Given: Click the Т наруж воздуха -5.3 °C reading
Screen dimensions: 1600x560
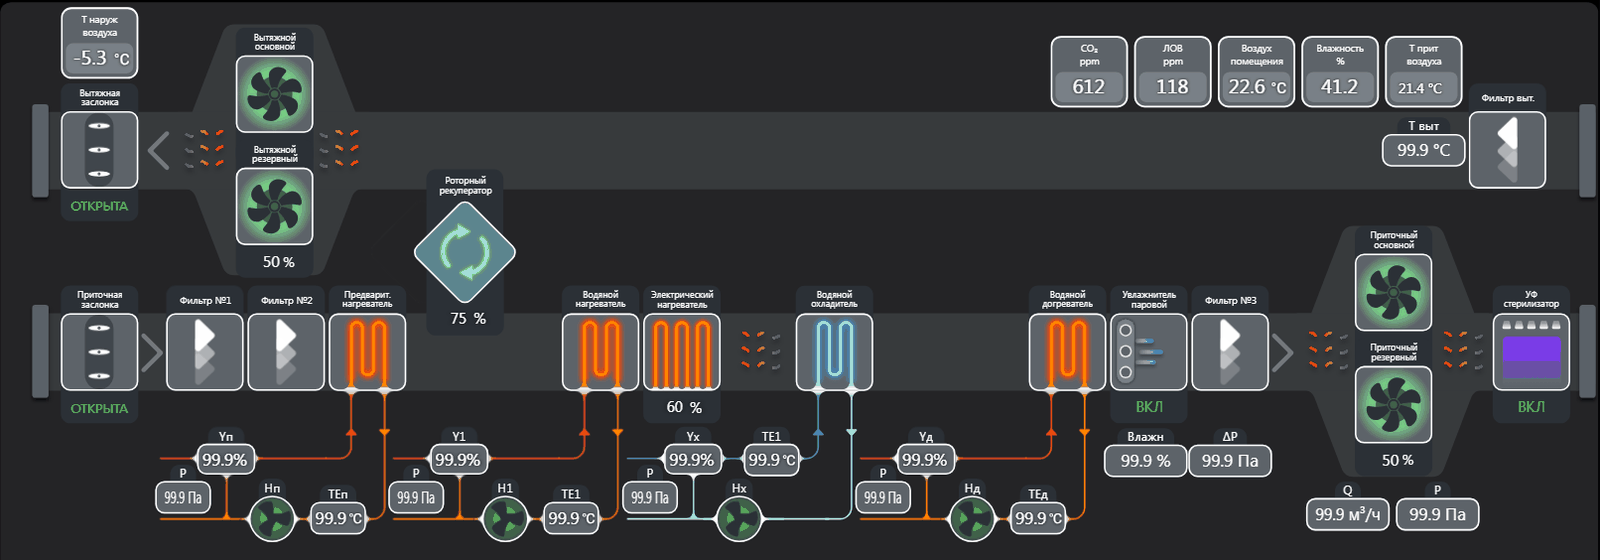Looking at the screenshot, I should 100,58.
